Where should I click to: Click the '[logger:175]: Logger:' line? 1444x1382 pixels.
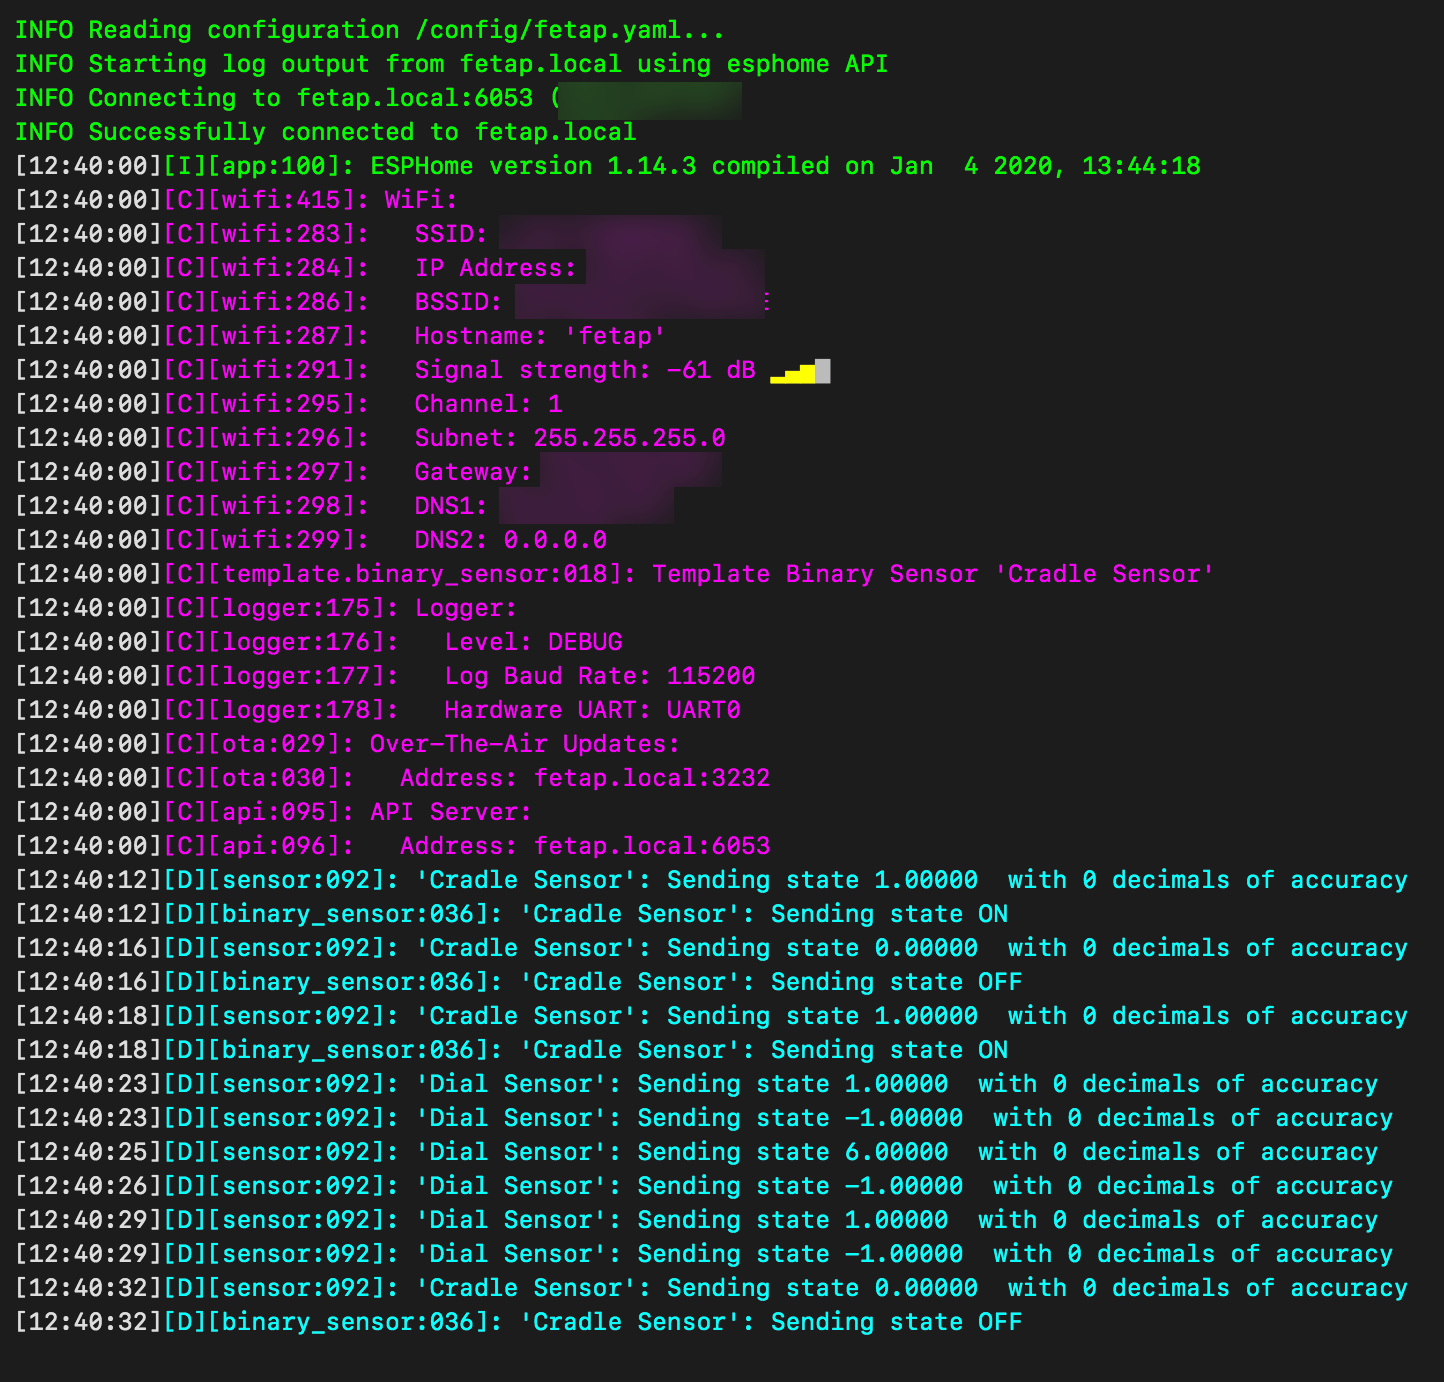point(266,608)
